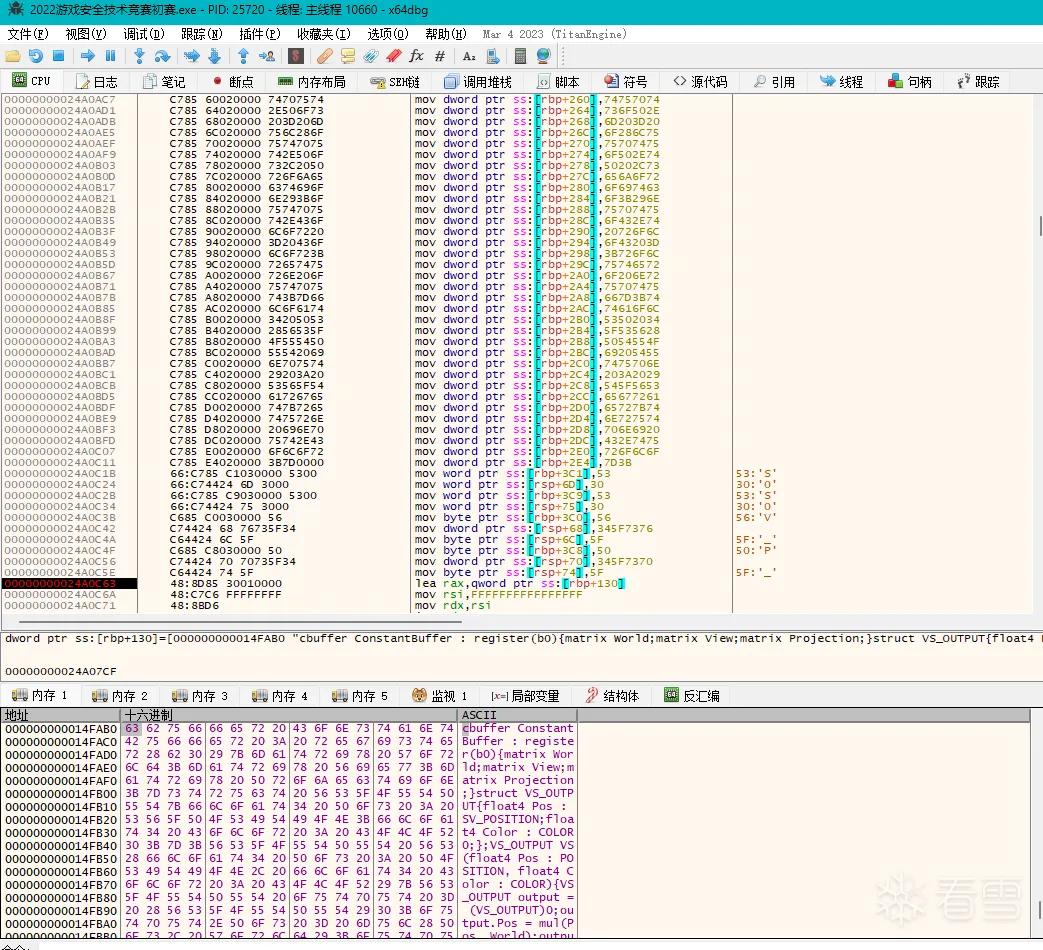Click the 十六进制 column header in dump
The width and height of the screenshot is (1043, 950).
[x=148, y=715]
